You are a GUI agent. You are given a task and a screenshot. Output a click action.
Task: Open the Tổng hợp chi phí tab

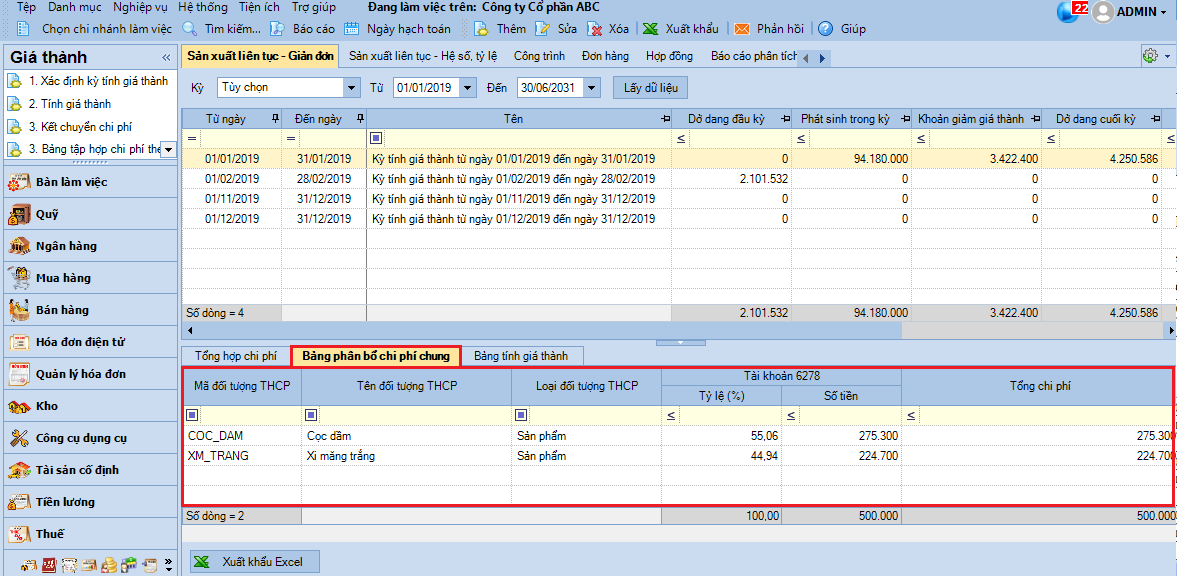(235, 356)
